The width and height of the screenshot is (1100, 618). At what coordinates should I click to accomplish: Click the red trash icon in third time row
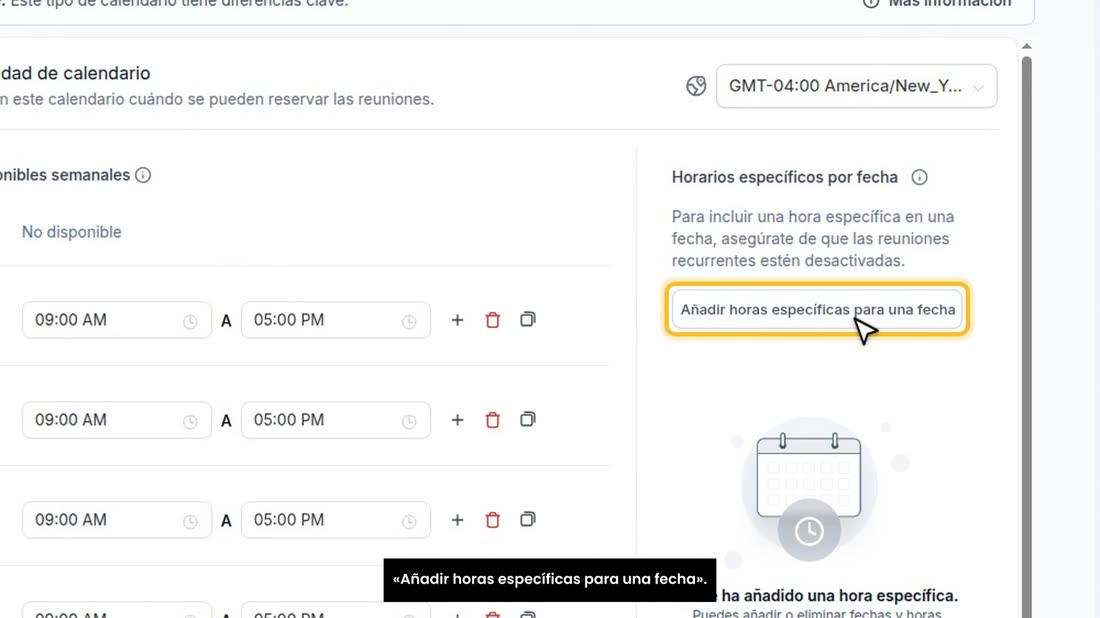click(x=492, y=520)
